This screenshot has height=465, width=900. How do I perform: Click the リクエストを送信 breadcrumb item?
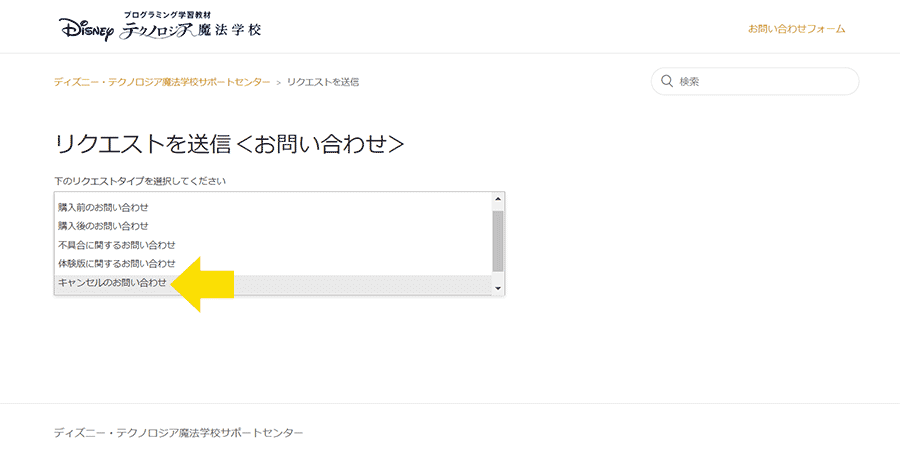point(323,82)
